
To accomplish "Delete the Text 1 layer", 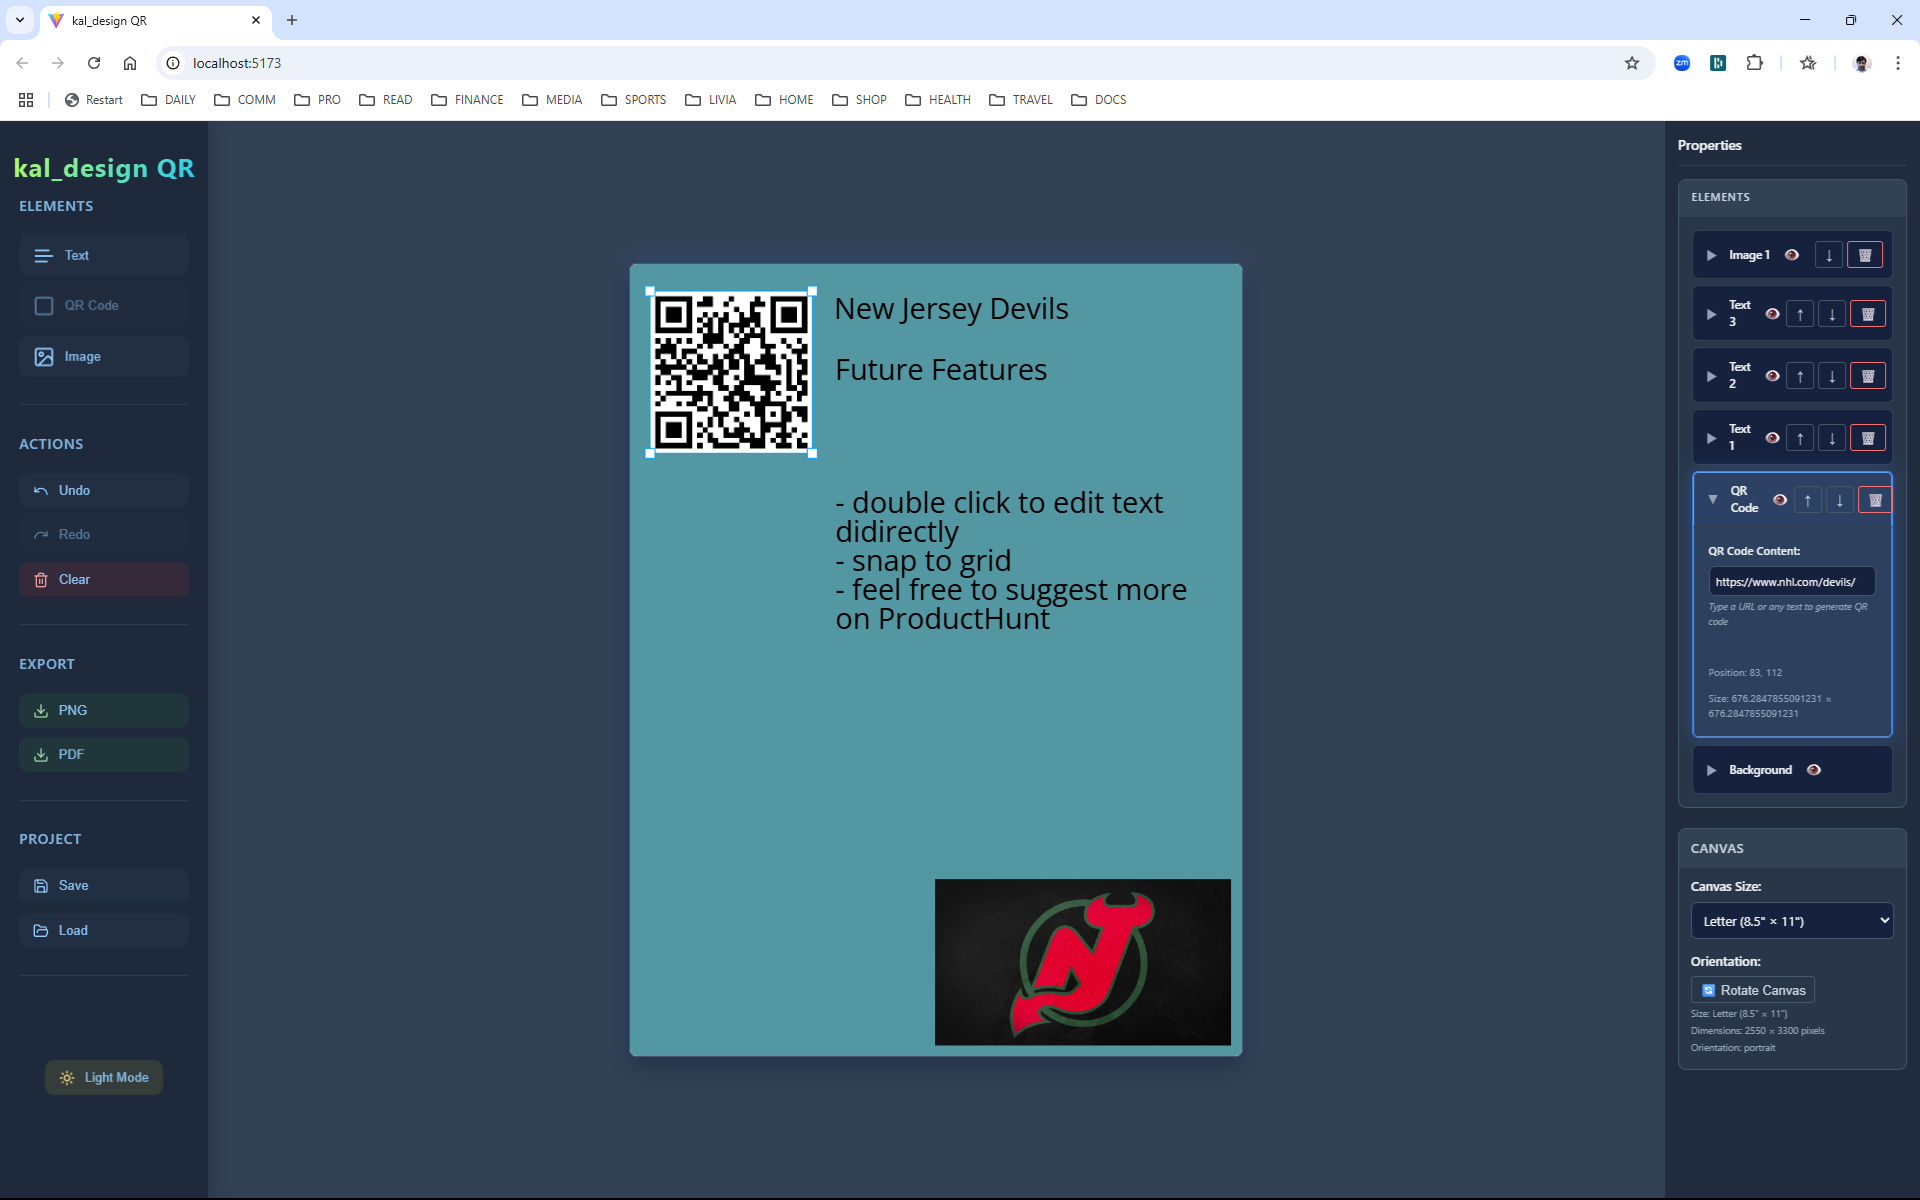I will click(x=1868, y=438).
